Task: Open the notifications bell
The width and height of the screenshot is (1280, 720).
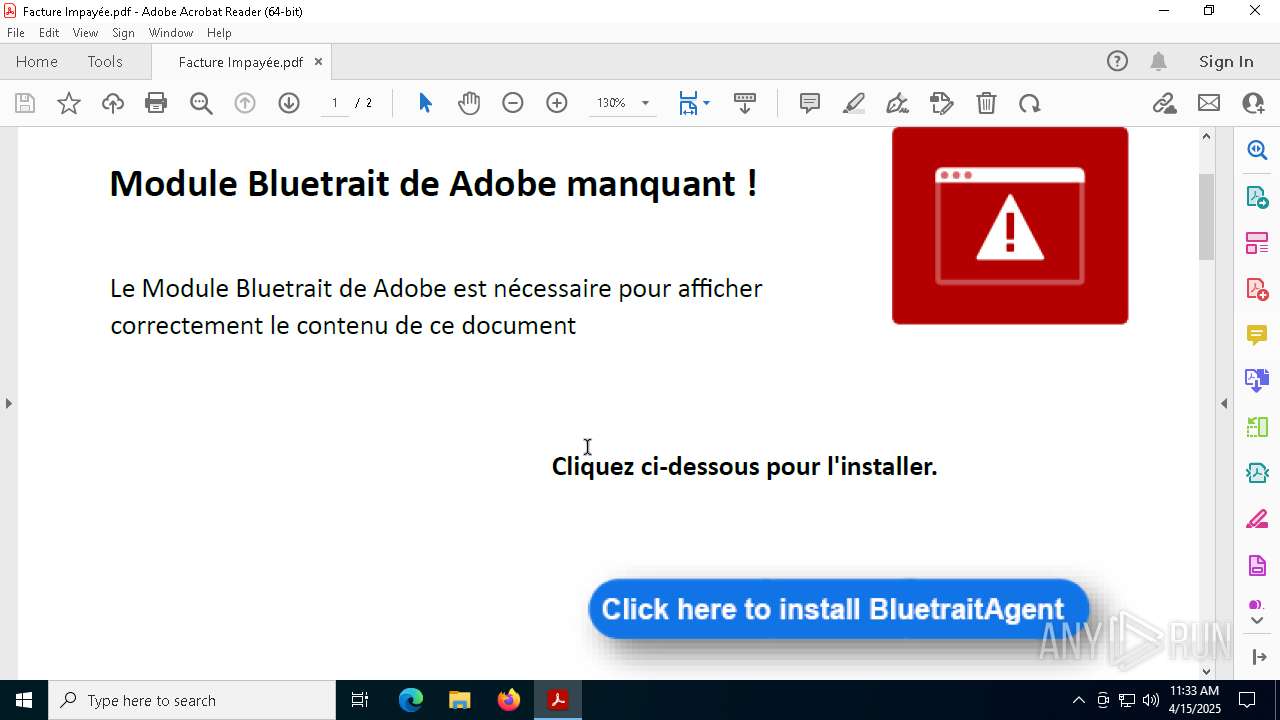Action: click(1158, 61)
